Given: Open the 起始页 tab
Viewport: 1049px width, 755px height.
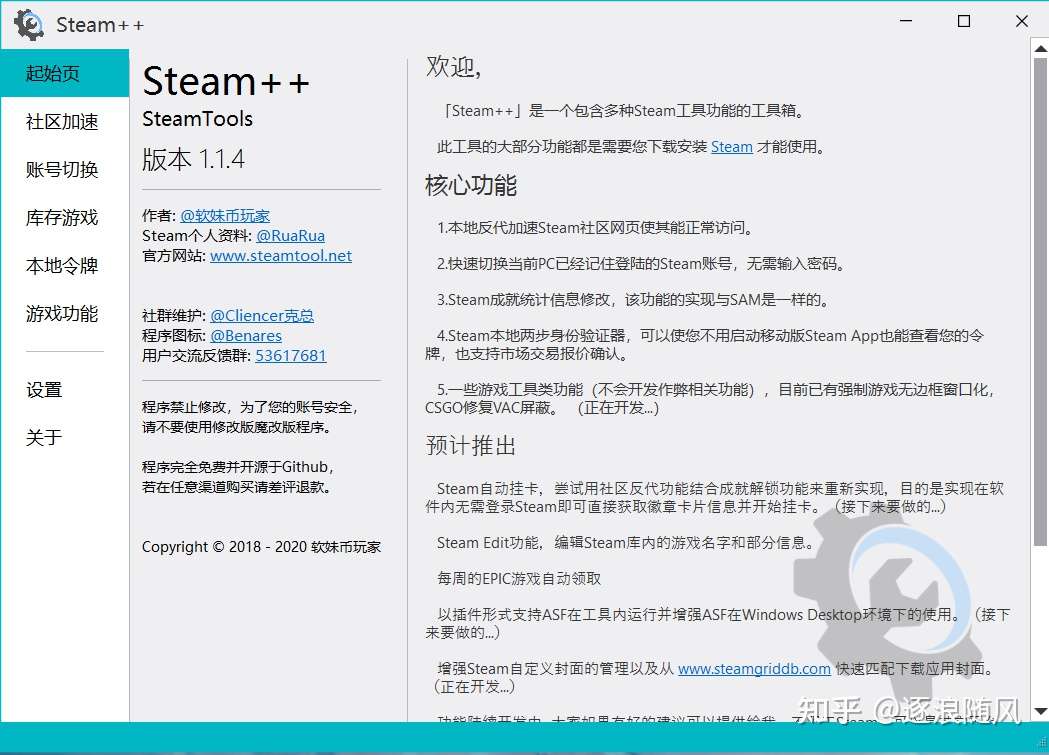Looking at the screenshot, I should click(x=65, y=73).
